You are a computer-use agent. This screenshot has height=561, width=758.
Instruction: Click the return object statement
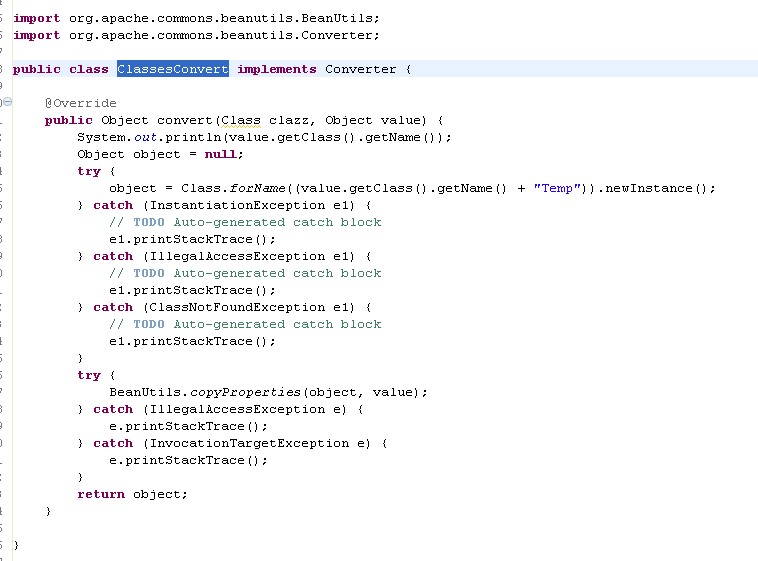132,494
